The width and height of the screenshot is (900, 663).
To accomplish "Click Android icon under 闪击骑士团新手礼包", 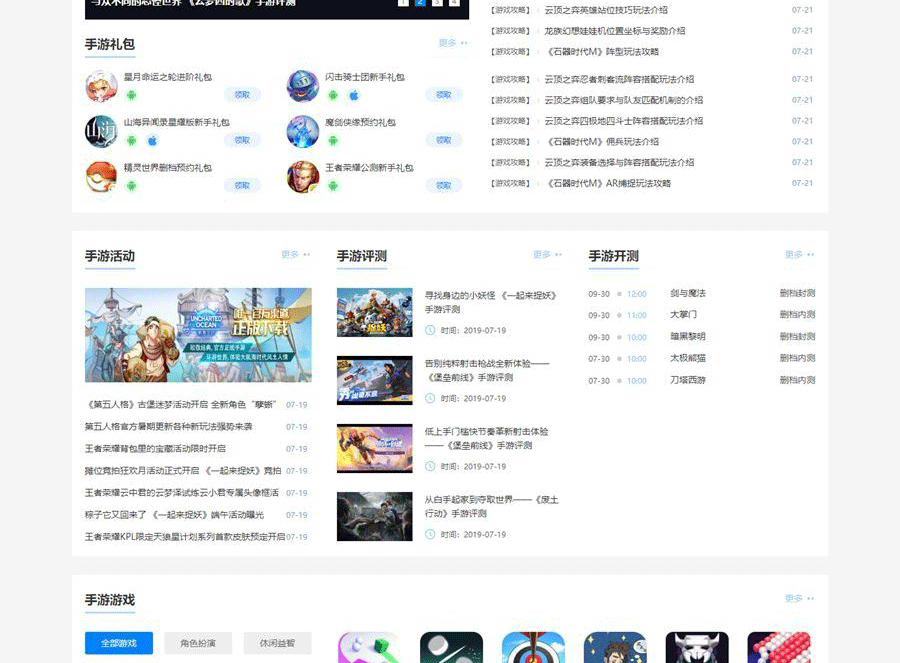I will [x=333, y=95].
